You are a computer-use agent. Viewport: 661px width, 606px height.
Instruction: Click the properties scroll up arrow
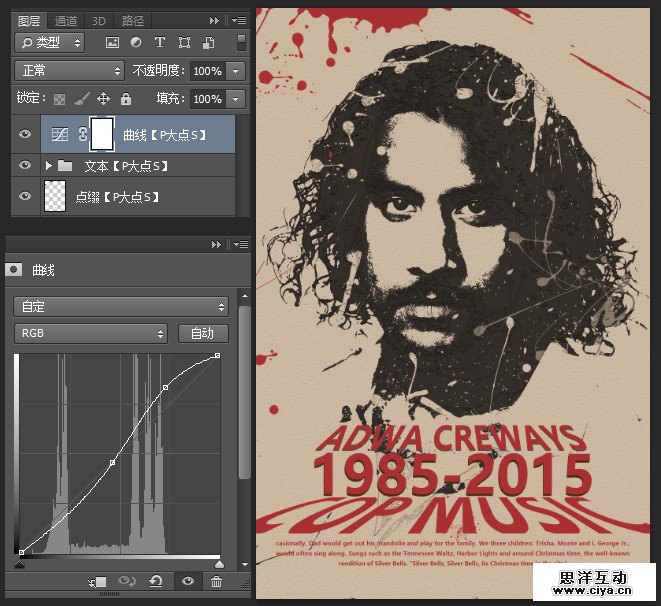pyautogui.click(x=245, y=296)
